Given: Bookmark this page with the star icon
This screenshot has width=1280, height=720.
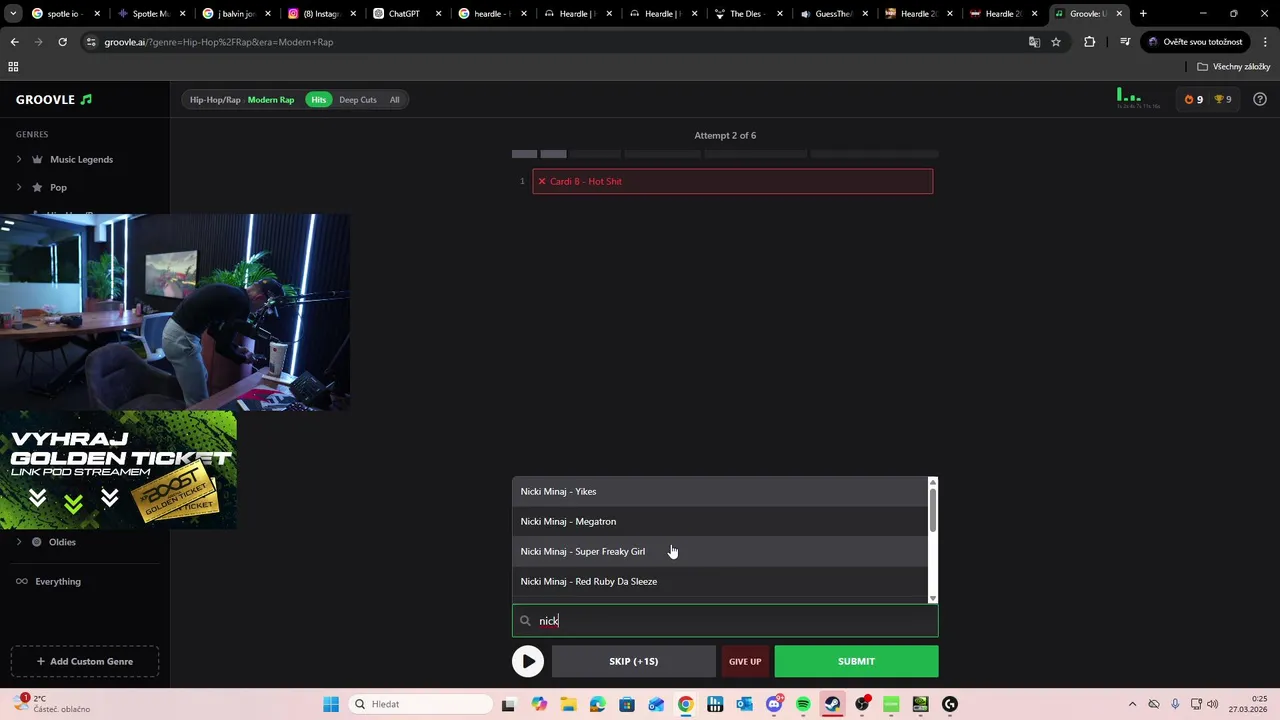Looking at the screenshot, I should (x=1056, y=42).
